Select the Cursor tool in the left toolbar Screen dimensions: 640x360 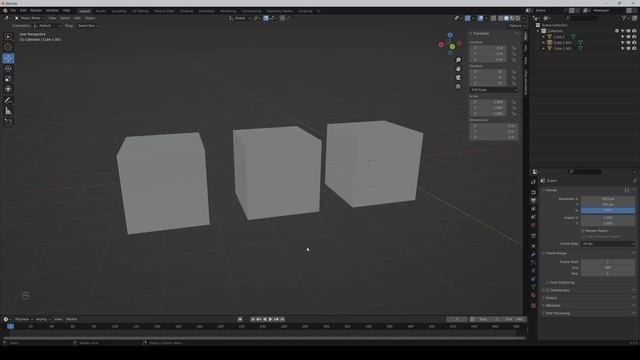[8, 47]
